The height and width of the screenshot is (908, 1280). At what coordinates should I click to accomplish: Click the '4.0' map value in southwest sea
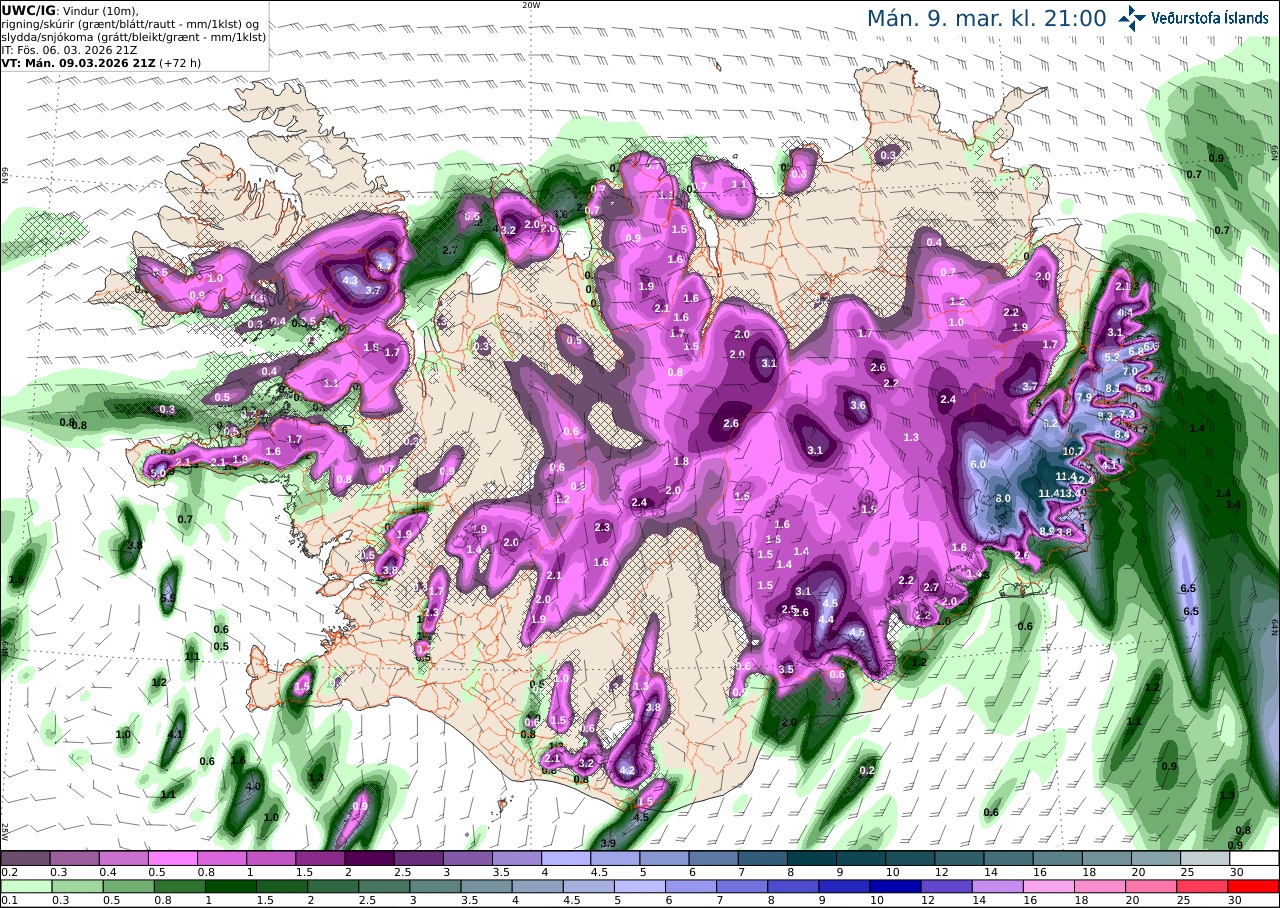(x=253, y=787)
